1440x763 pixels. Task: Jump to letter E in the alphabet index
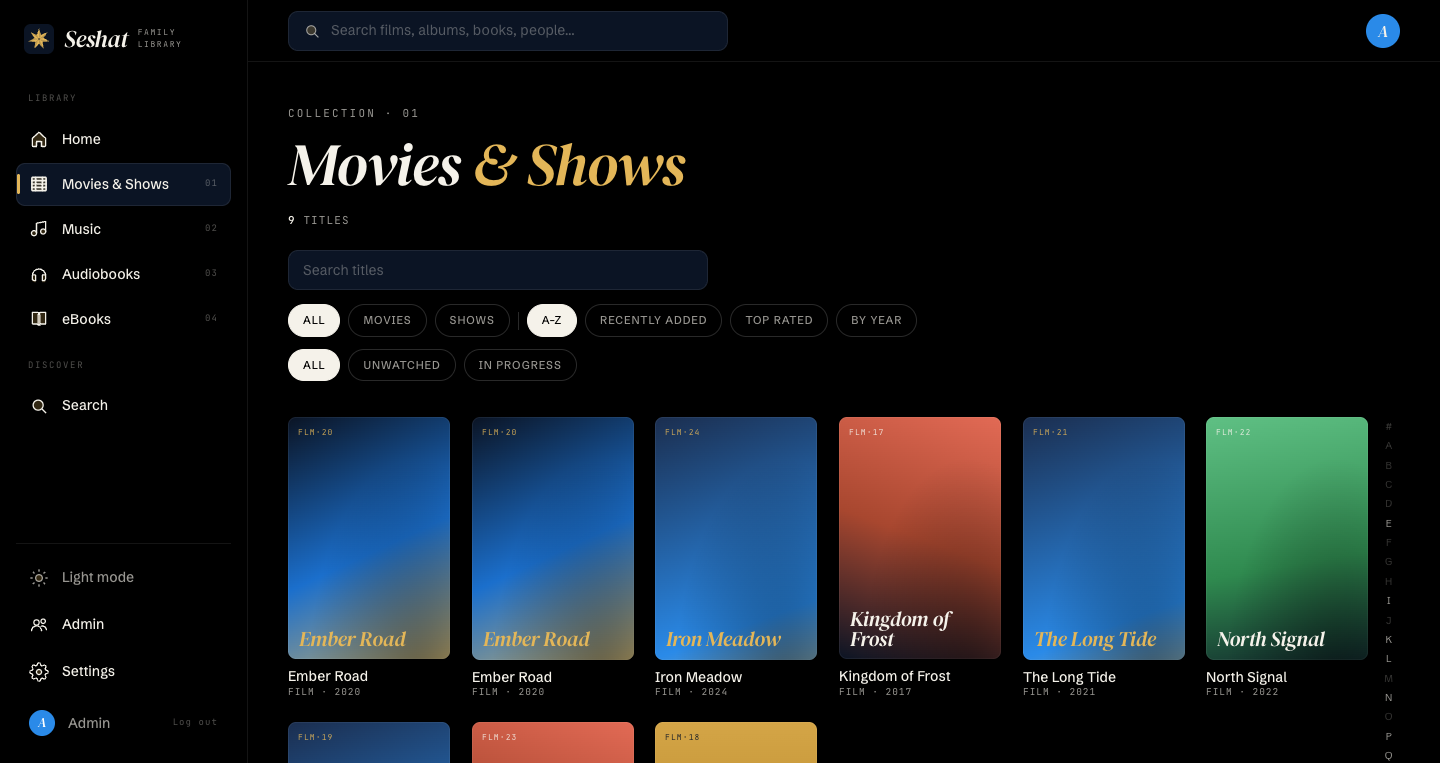tap(1388, 523)
